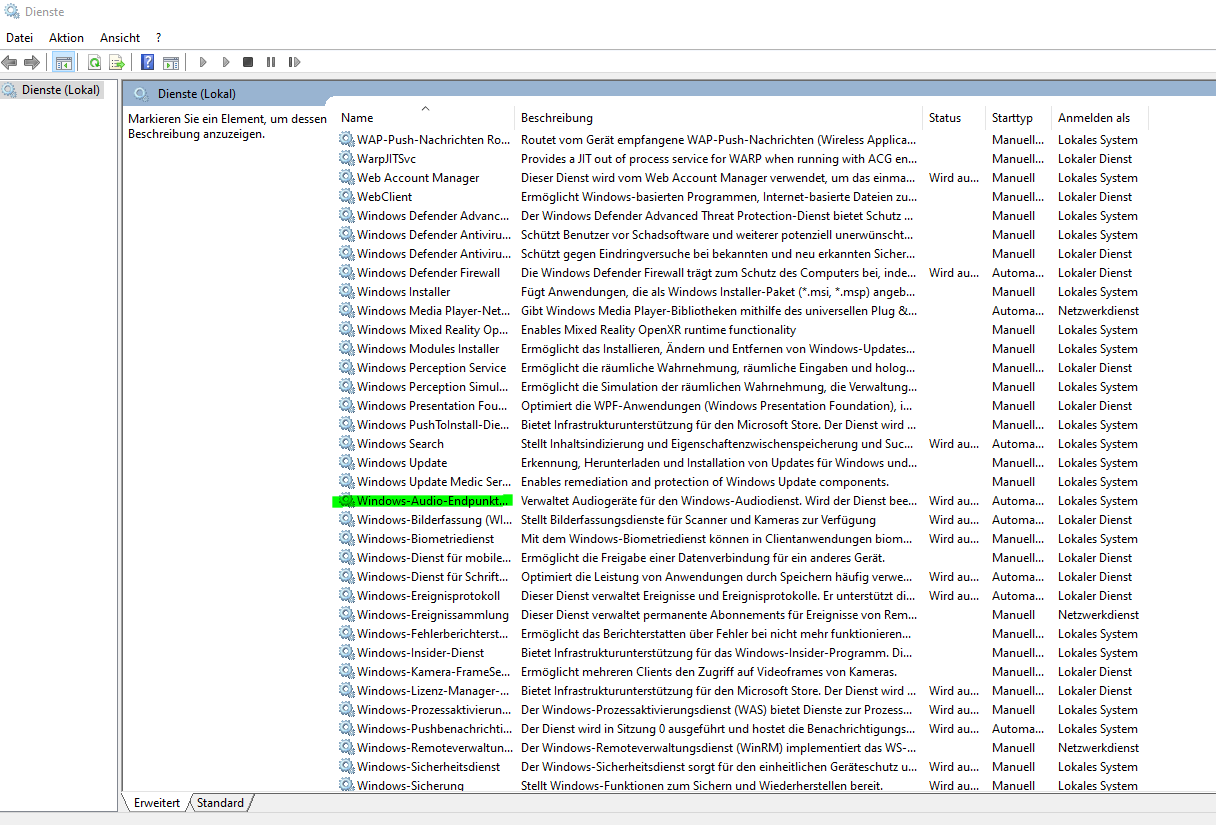Switch to the Standard tab
The width and height of the screenshot is (1216, 825).
pyautogui.click(x=220, y=803)
